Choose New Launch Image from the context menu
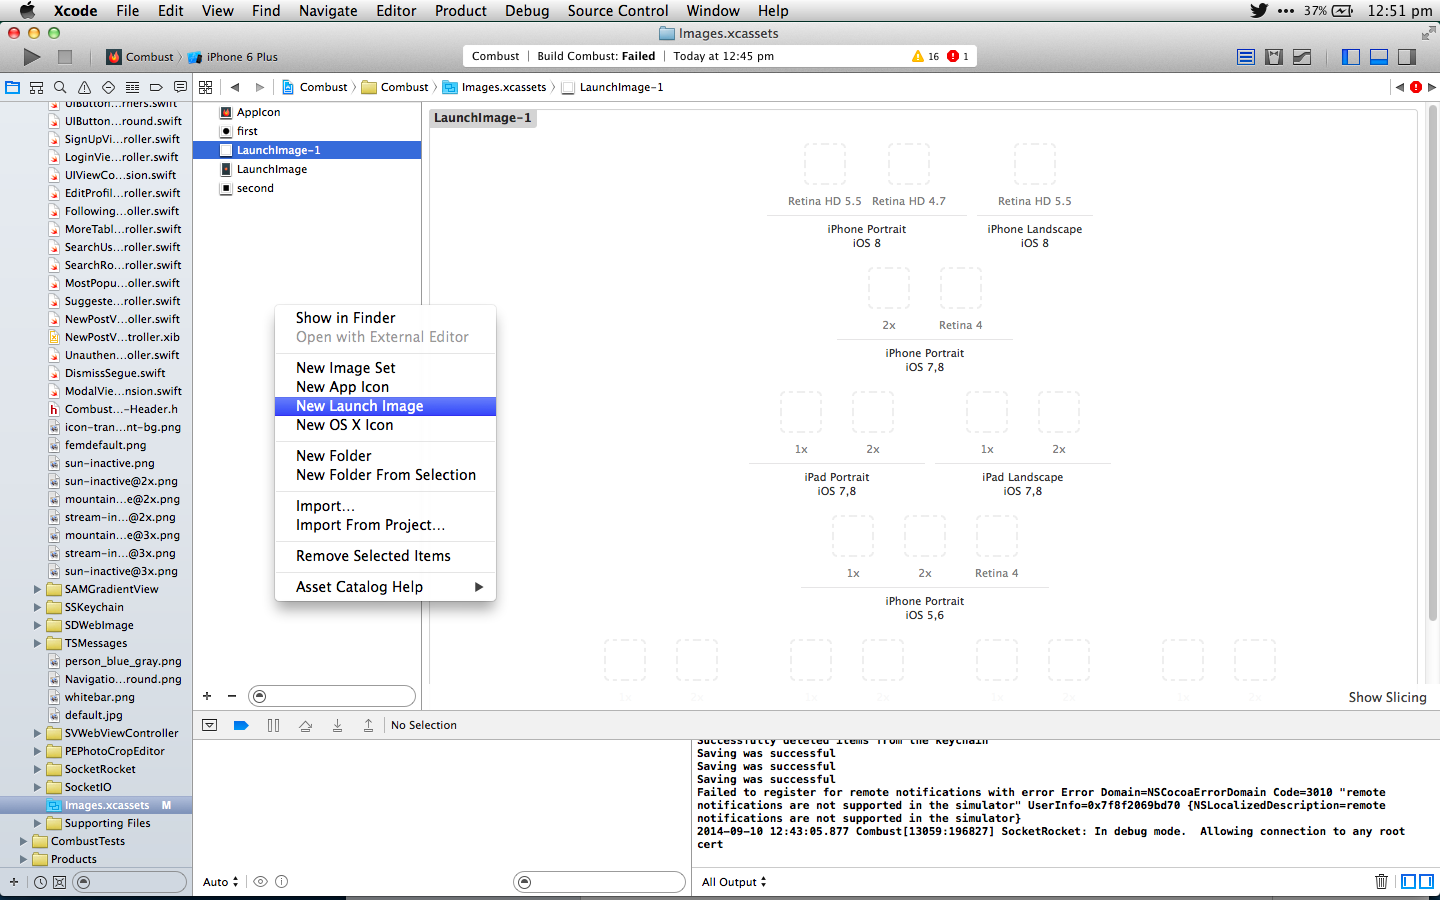1440x900 pixels. [x=385, y=406]
